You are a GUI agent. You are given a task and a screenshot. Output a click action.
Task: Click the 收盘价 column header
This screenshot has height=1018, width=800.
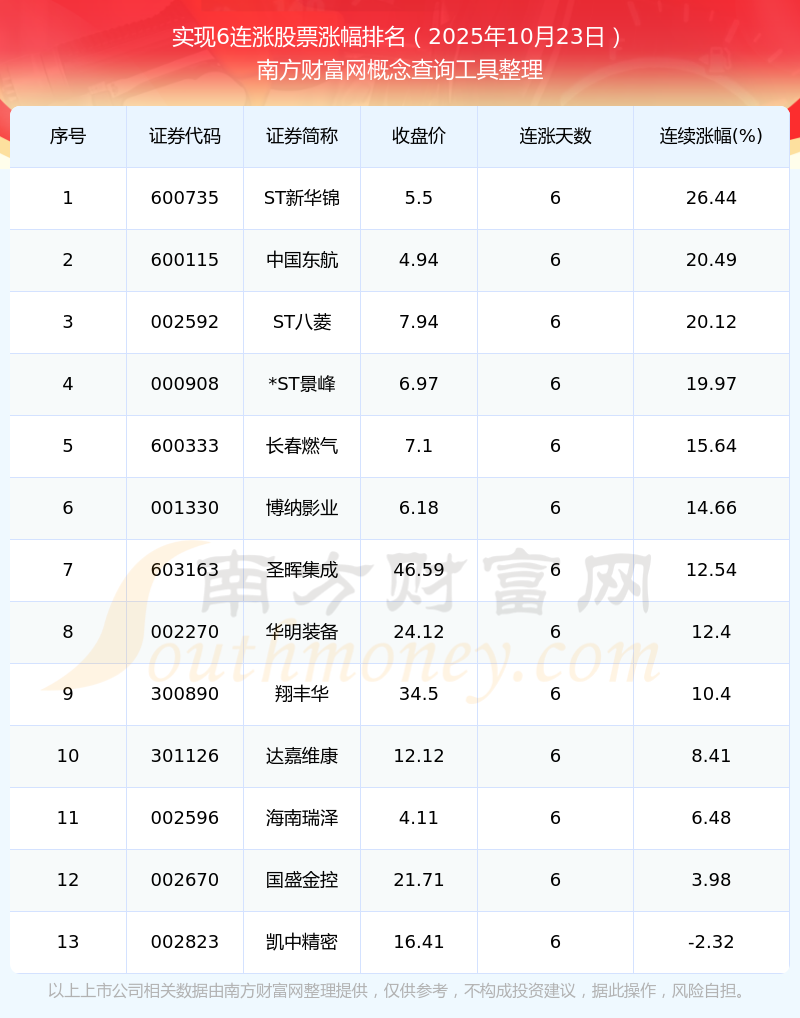pyautogui.click(x=419, y=136)
